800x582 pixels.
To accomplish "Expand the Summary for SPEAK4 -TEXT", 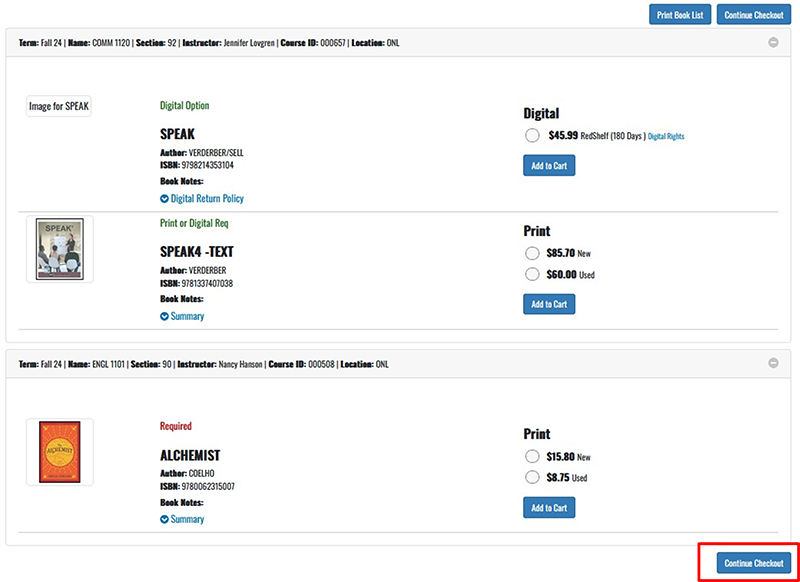I will tap(183, 316).
